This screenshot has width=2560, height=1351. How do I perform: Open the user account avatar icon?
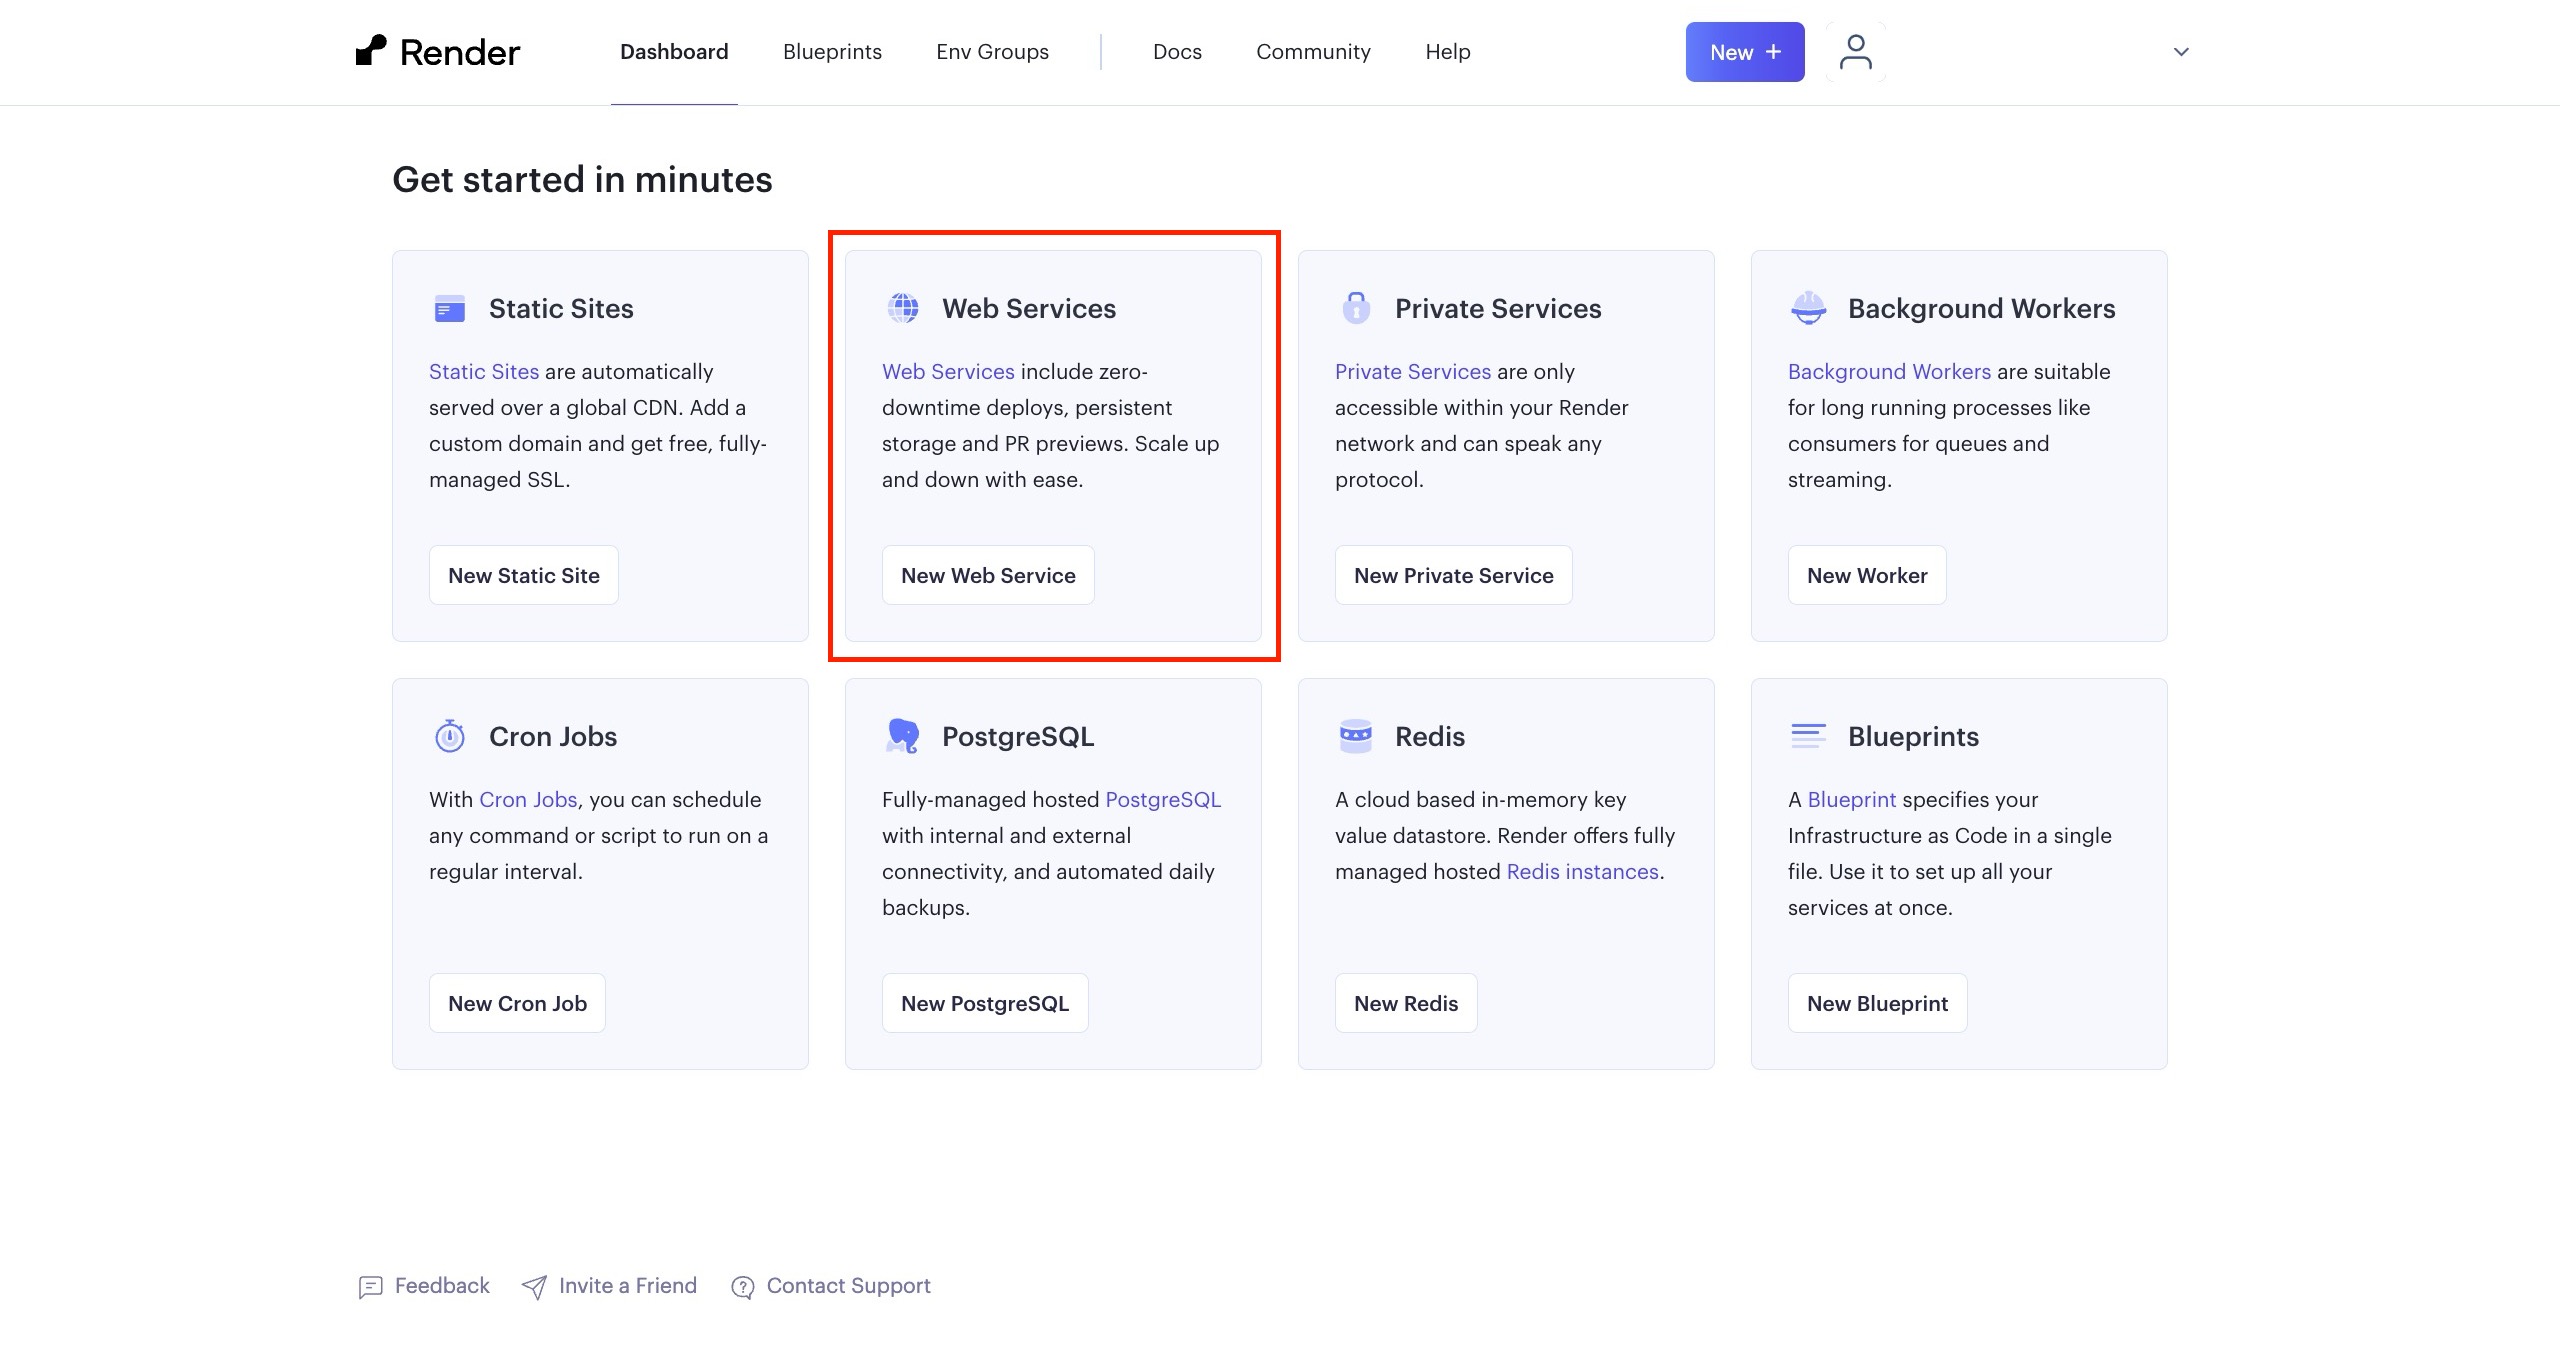click(1855, 52)
